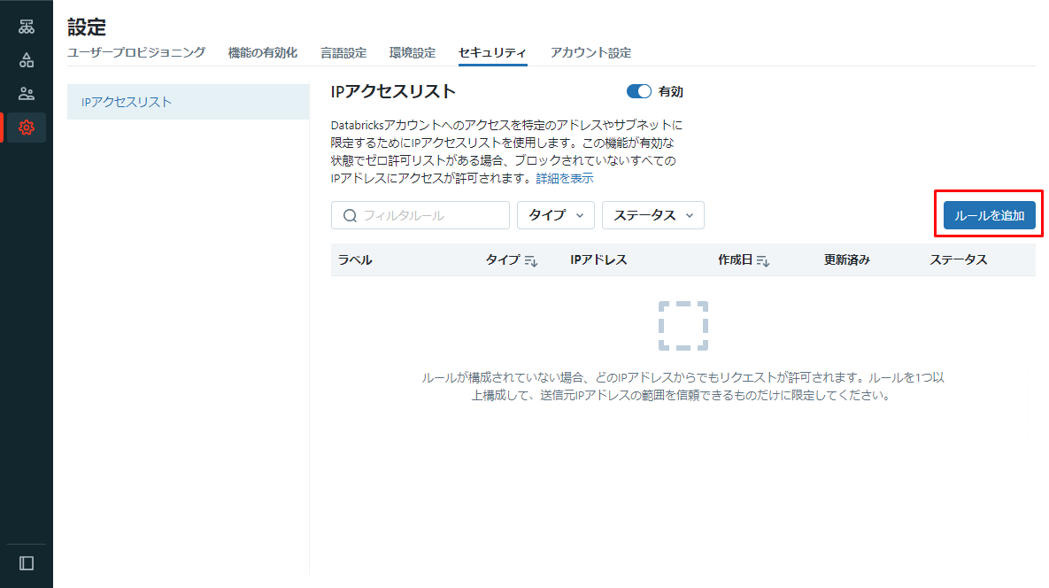1049x588 pixels.
Task: Sort by タイプ column sort icon
Action: [x=531, y=261]
